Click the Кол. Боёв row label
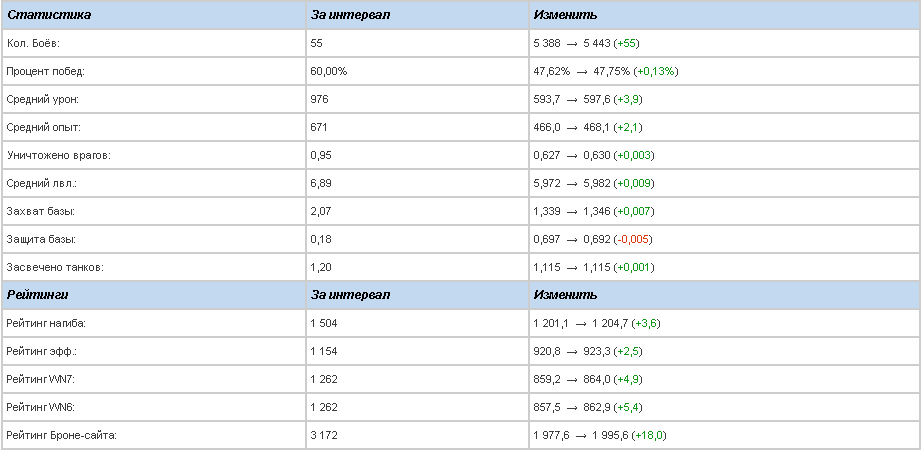Screen dimensions: 921x450 (33, 43)
